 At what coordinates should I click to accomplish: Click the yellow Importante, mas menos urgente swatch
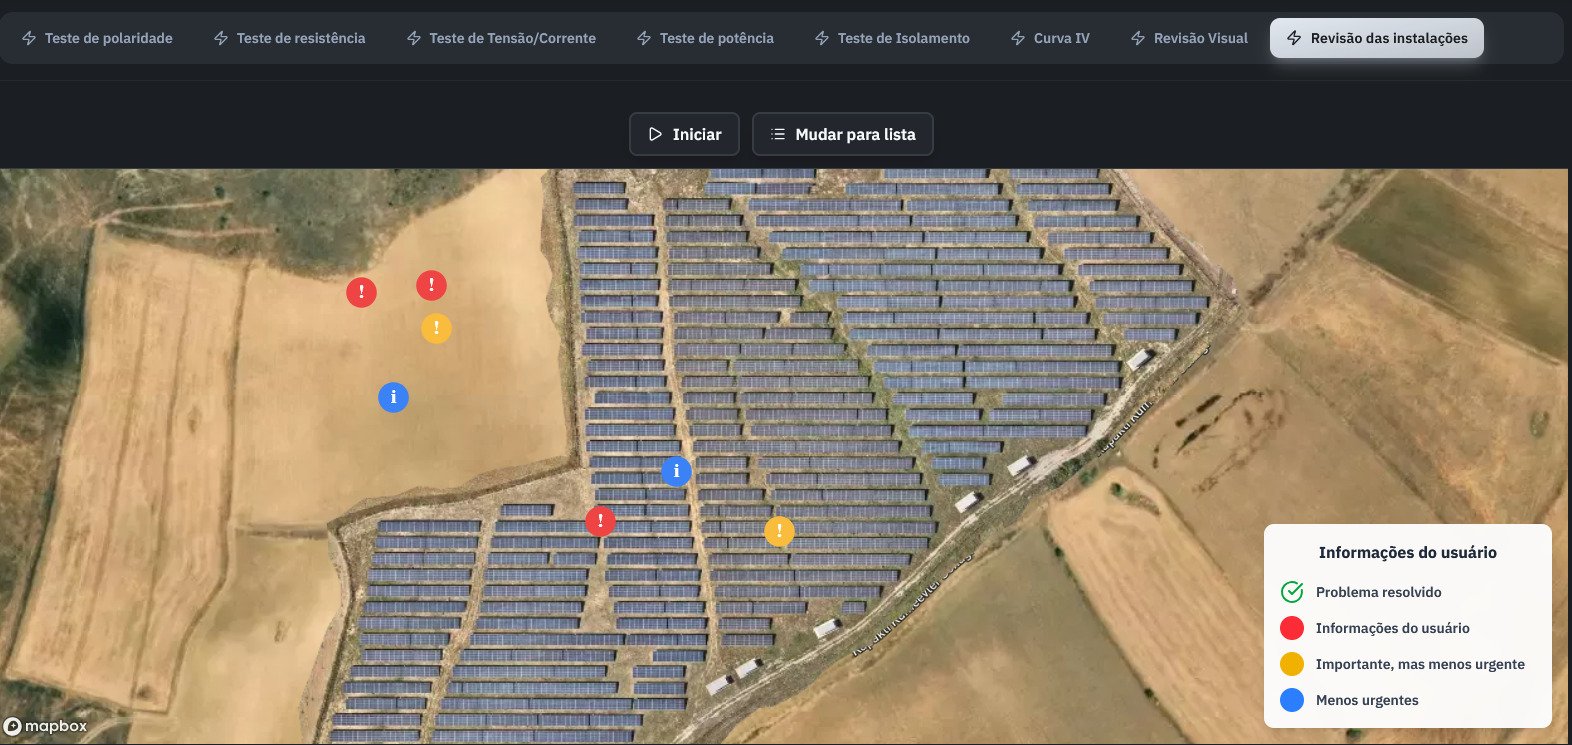pyautogui.click(x=1292, y=664)
